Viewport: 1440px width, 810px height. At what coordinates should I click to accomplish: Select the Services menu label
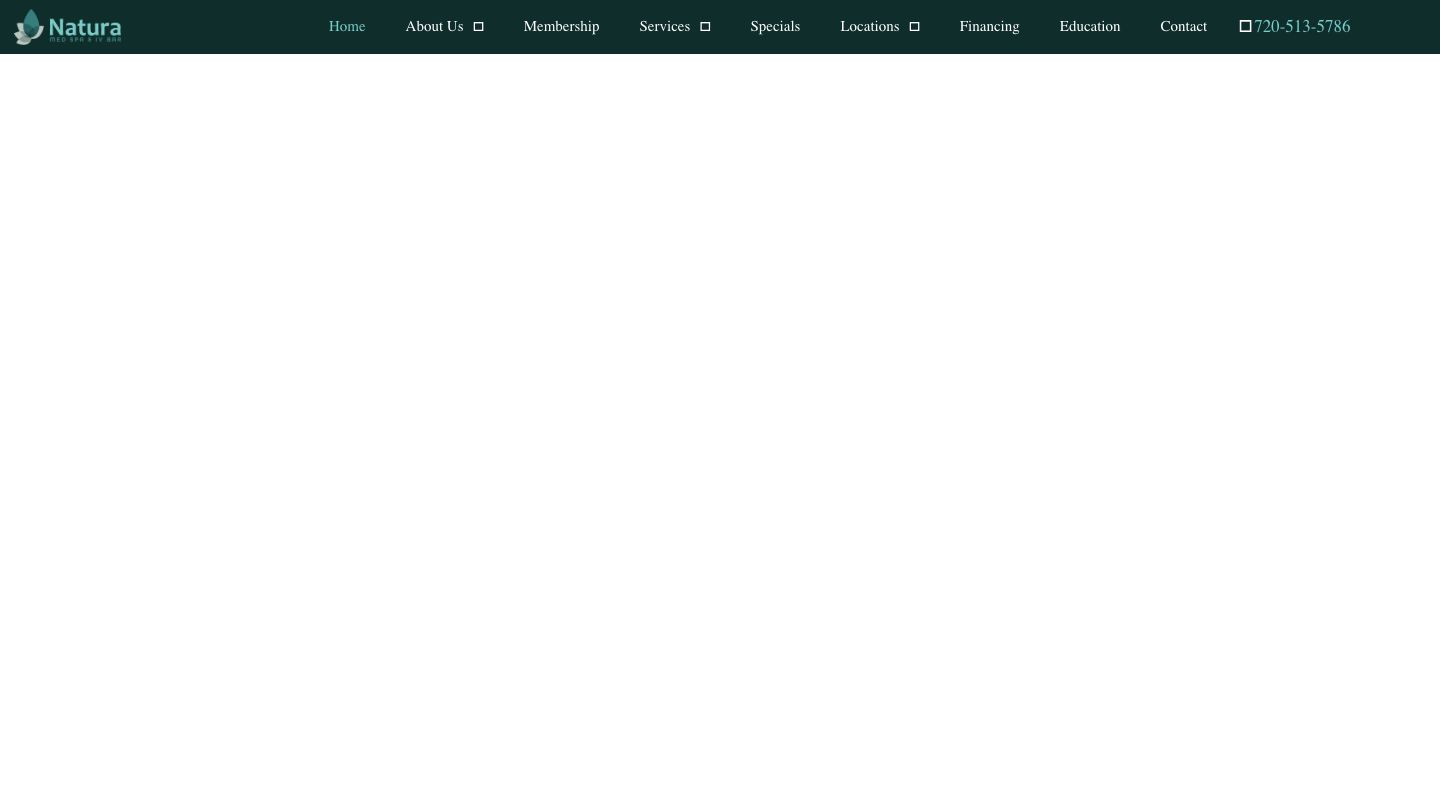coord(664,27)
